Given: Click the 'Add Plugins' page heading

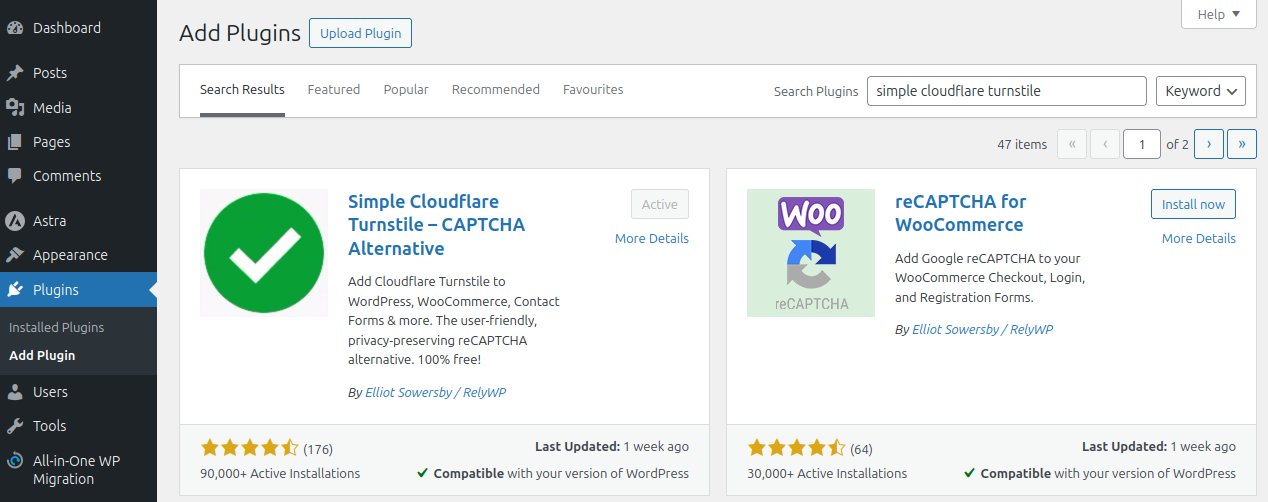Looking at the screenshot, I should (x=240, y=33).
